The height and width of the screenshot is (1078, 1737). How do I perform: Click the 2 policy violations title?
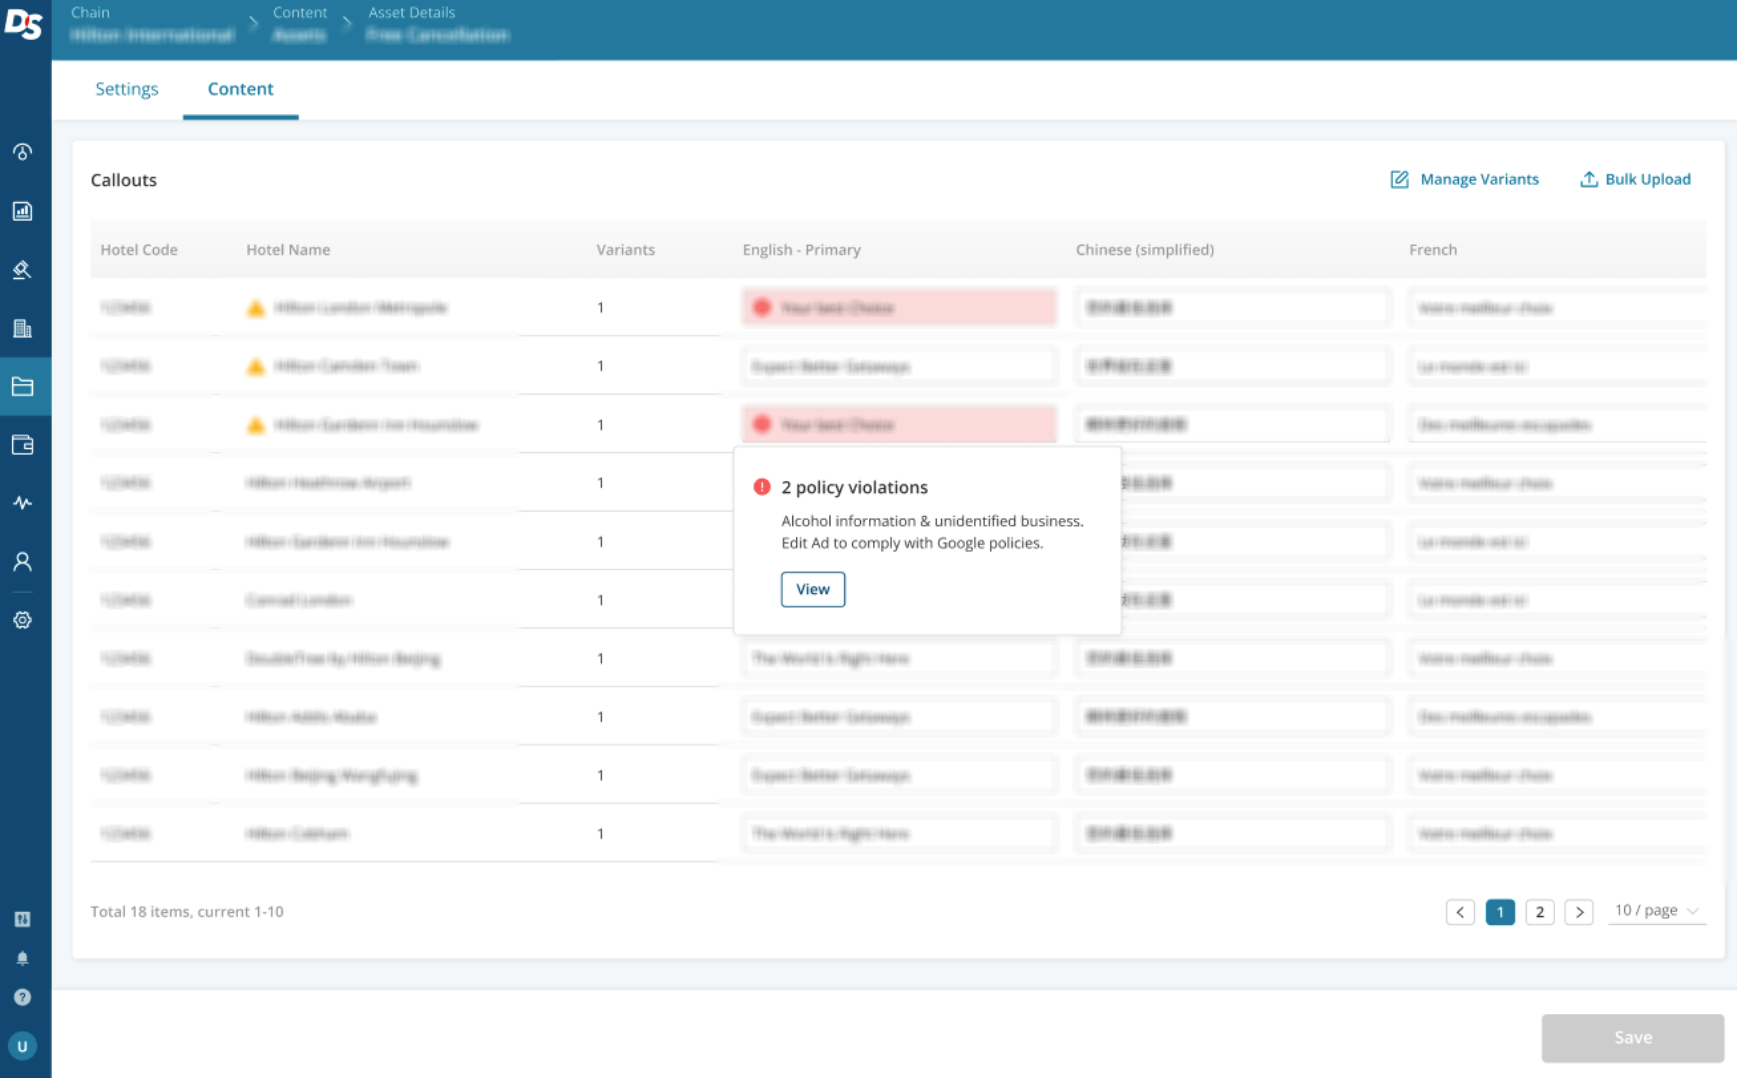coord(855,487)
